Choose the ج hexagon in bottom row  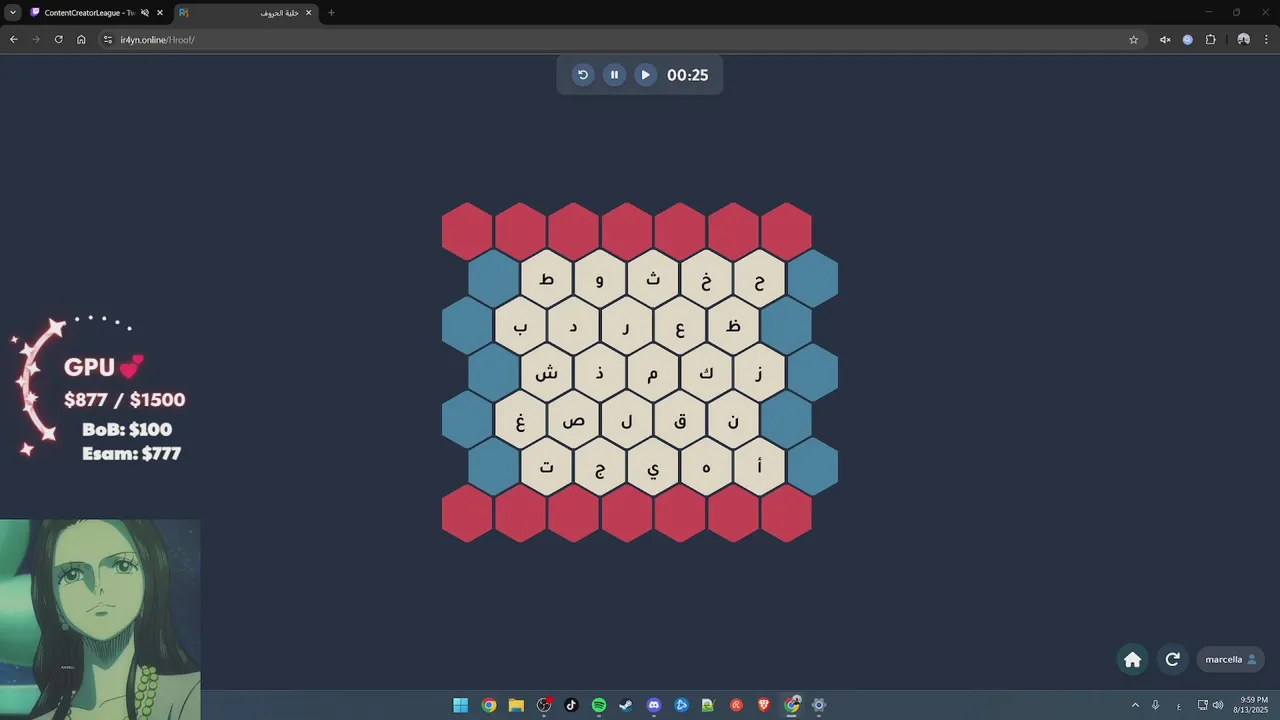pos(600,467)
